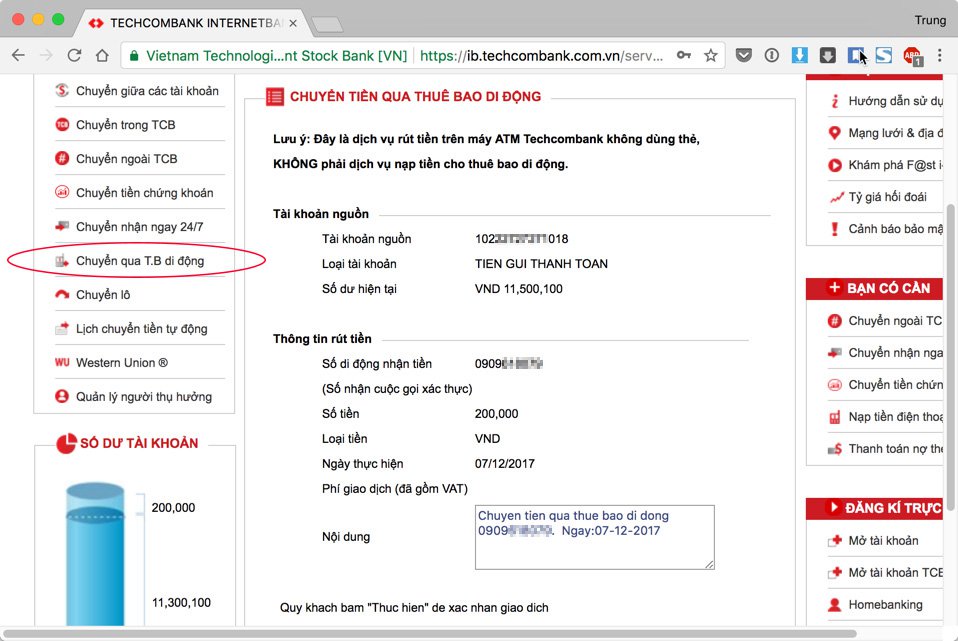Click the Quản lý người thụ hưởng person icon
958x641 pixels.
pos(62,396)
